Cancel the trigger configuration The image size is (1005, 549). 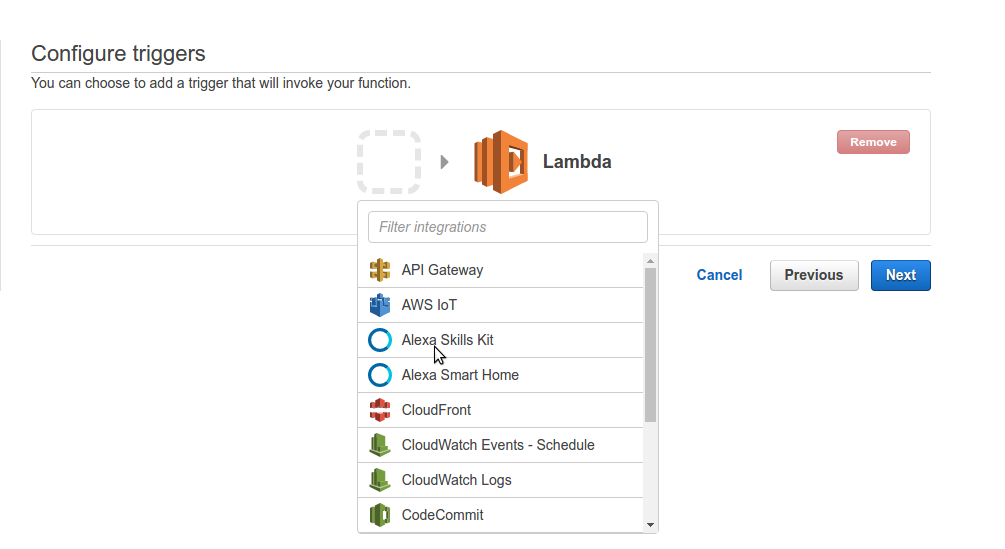click(719, 275)
